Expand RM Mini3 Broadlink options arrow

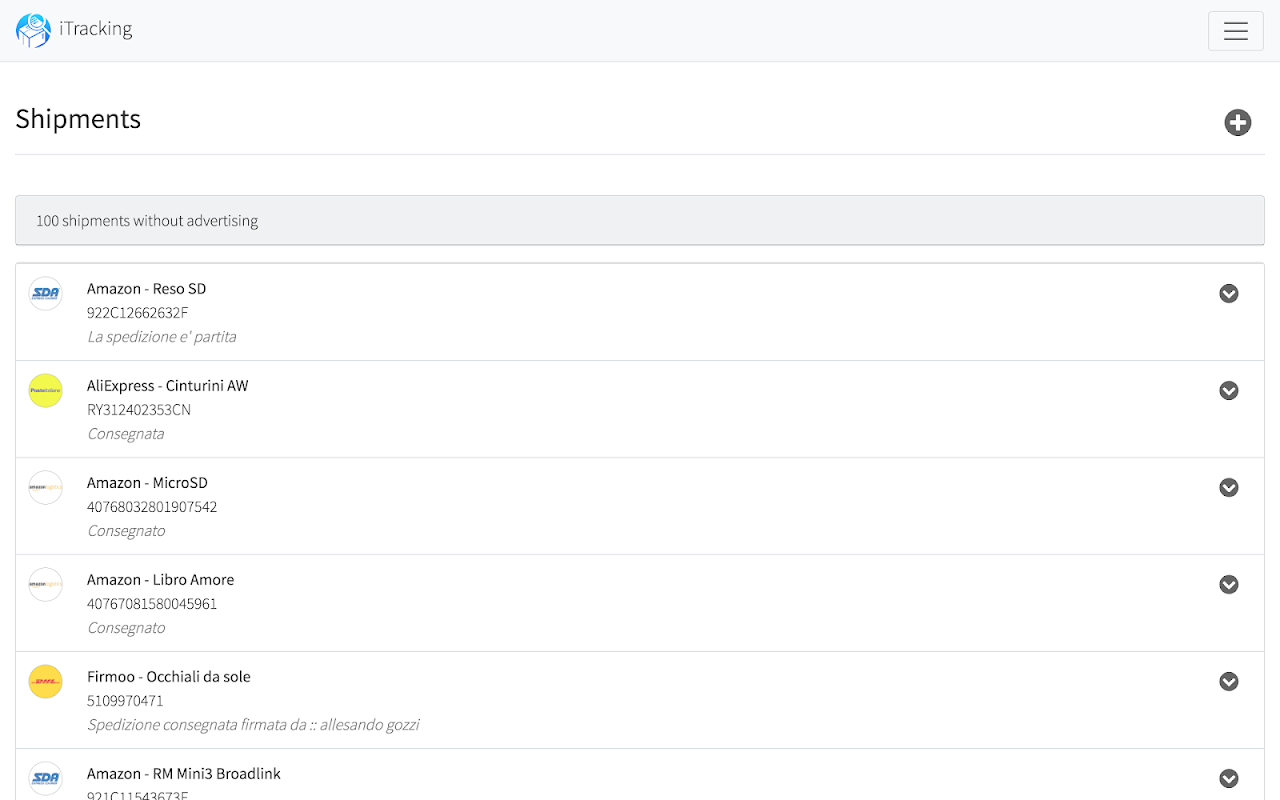[1229, 778]
